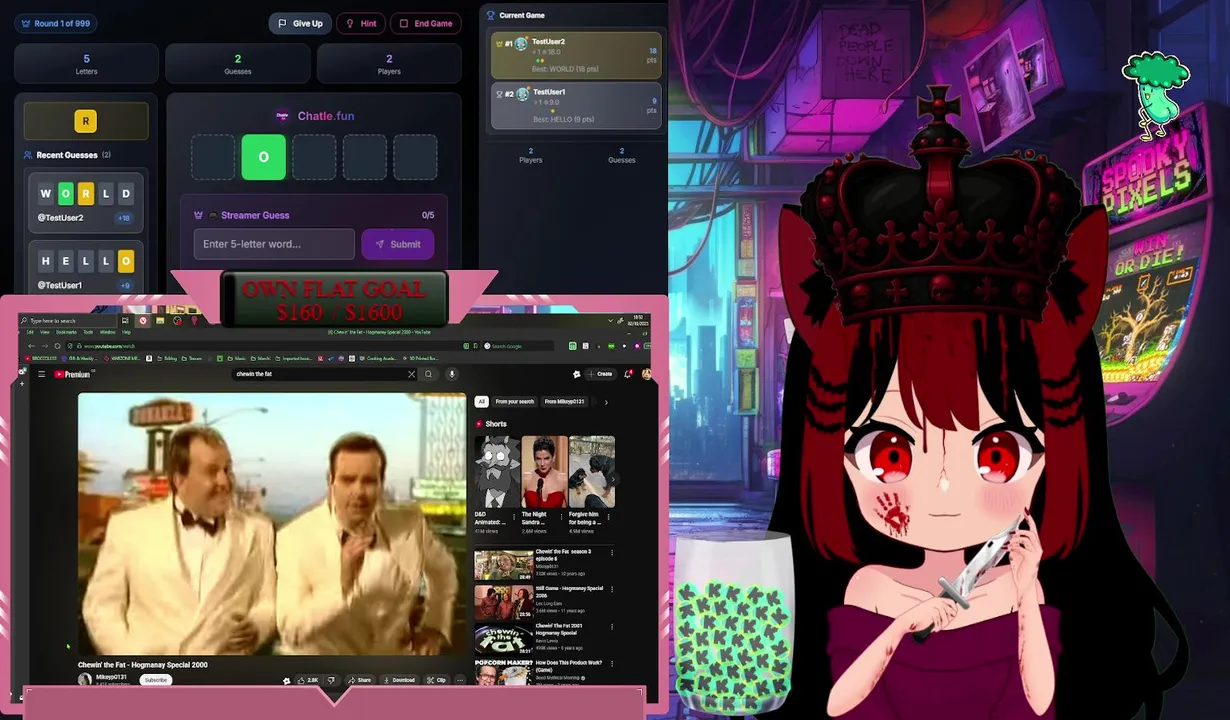Focus the 5-letter word input field
1230x720 pixels.
tap(274, 244)
